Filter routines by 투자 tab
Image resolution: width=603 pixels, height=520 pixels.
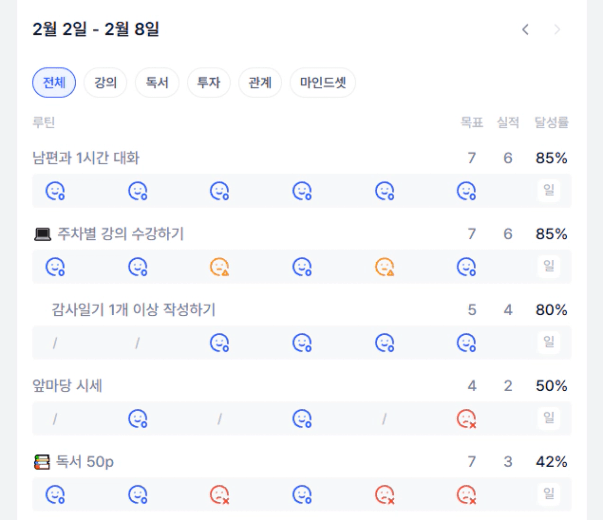(209, 83)
